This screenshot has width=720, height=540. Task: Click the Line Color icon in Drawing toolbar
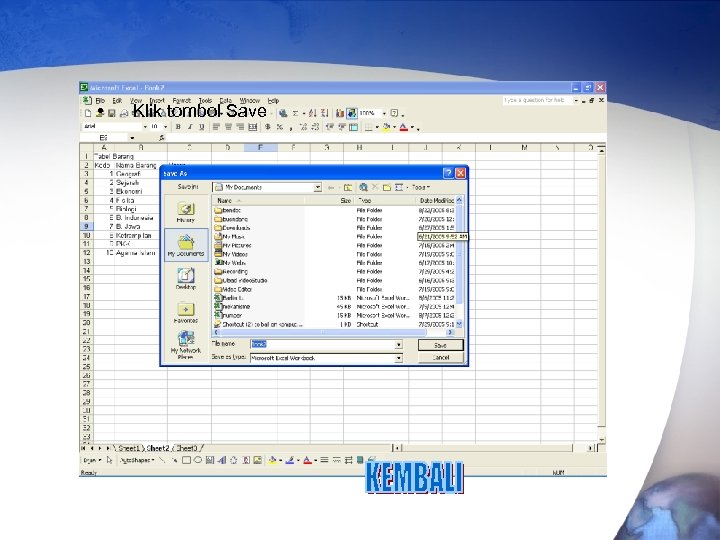pos(290,460)
